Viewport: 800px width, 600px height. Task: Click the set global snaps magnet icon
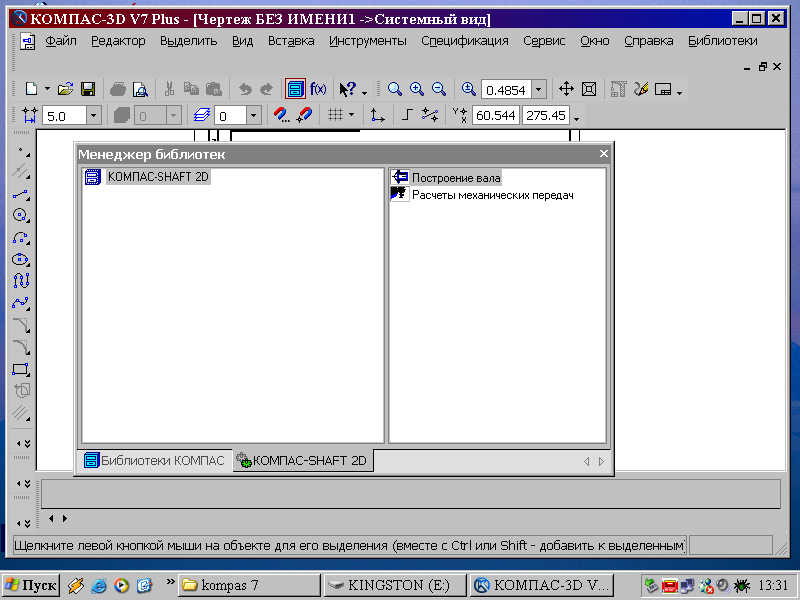(281, 115)
